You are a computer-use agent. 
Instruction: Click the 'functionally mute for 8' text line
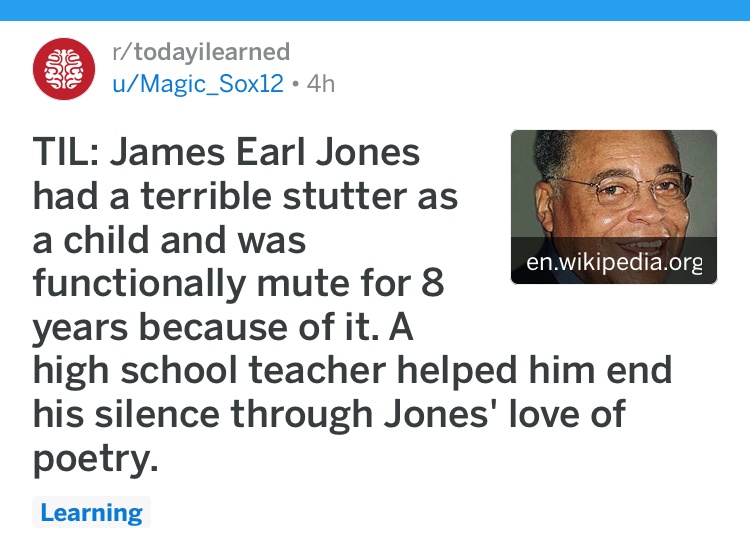click(238, 284)
